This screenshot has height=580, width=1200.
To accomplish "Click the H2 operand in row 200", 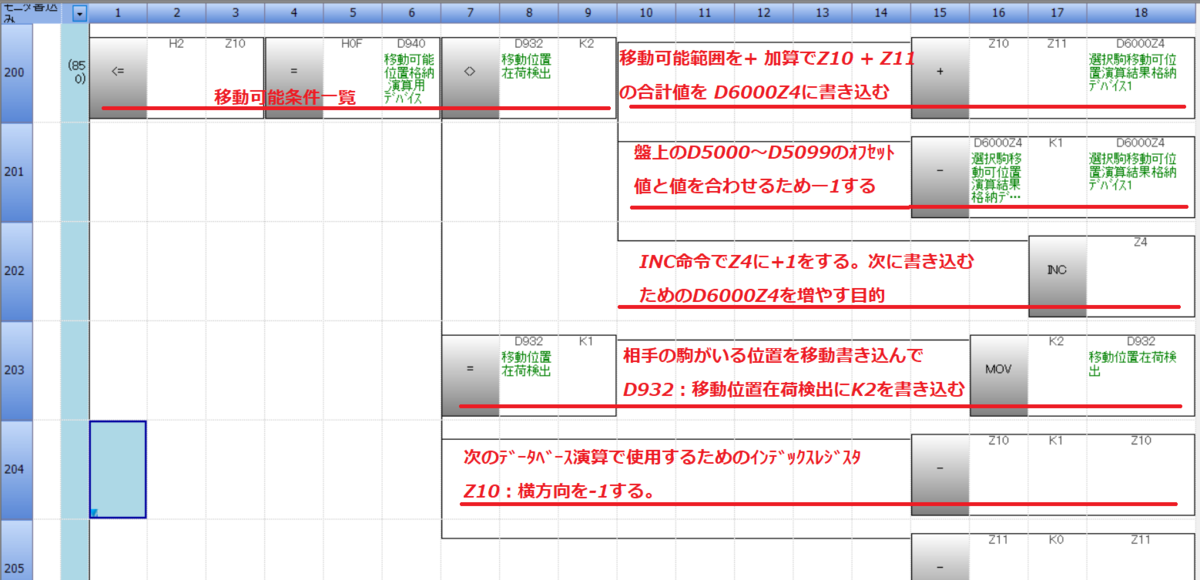I will tap(177, 44).
